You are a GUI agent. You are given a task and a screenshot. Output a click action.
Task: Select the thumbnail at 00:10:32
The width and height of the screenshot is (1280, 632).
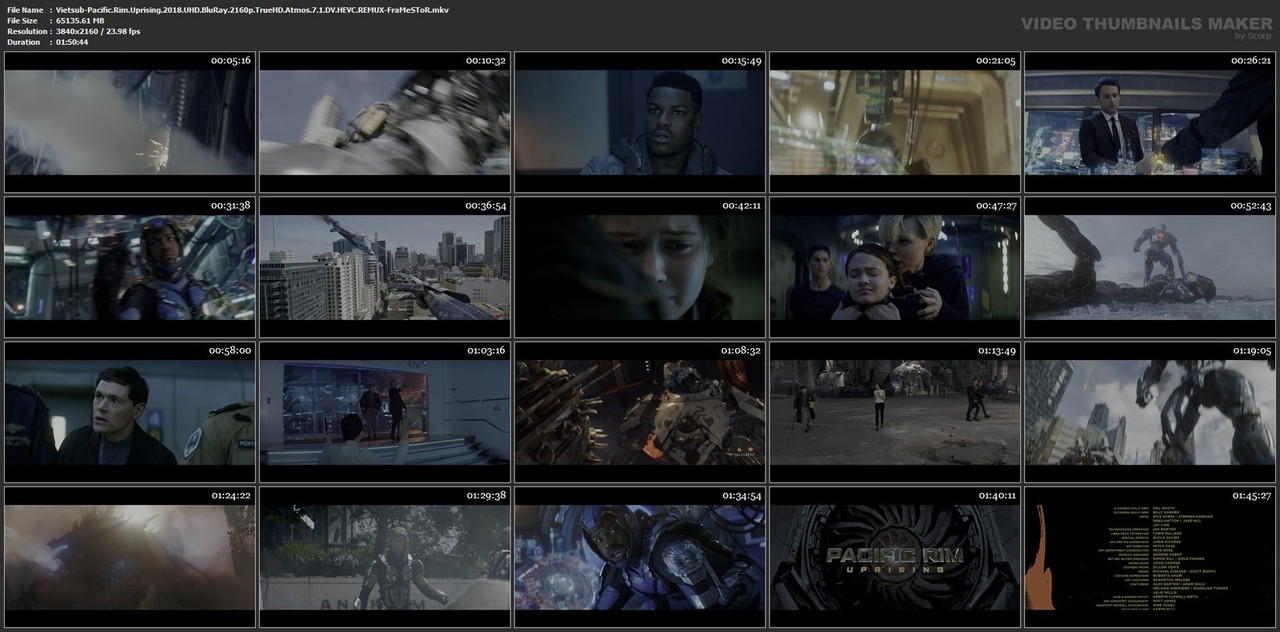click(x=385, y=120)
